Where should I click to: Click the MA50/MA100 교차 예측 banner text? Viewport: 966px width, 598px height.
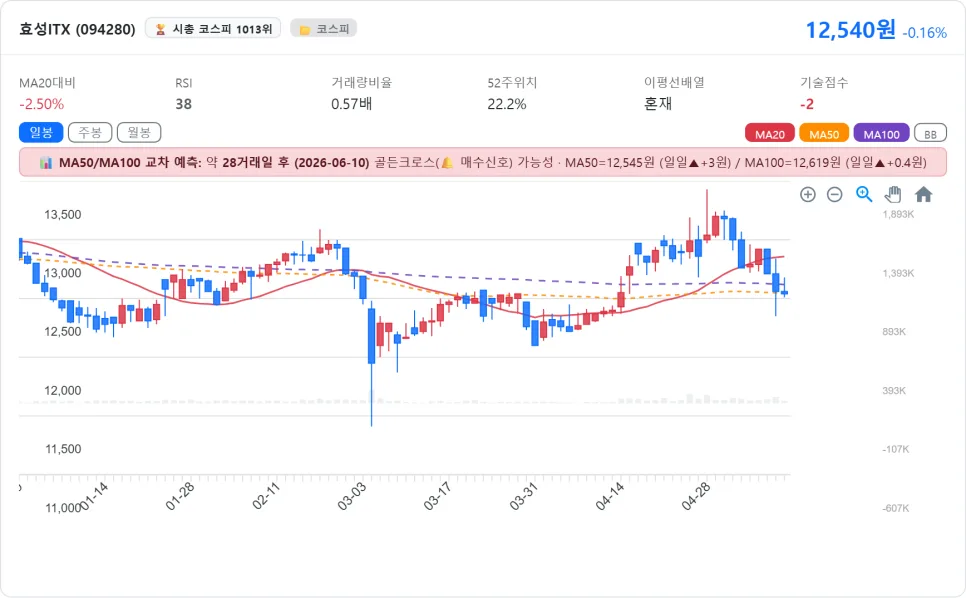click(x=483, y=163)
